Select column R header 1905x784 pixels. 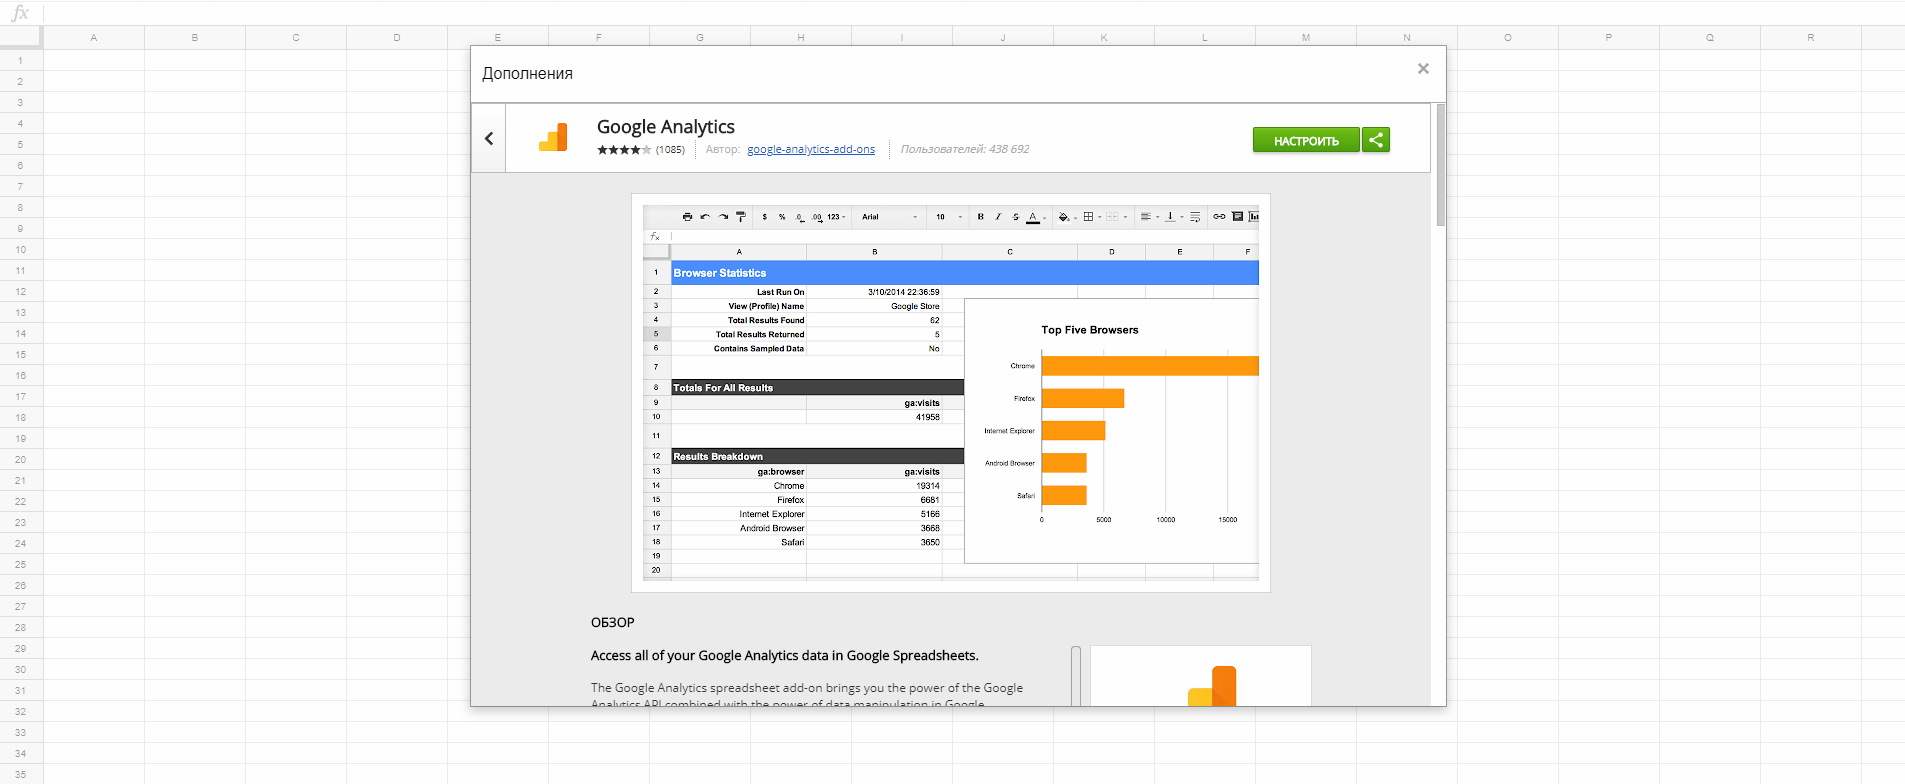pyautogui.click(x=1811, y=38)
